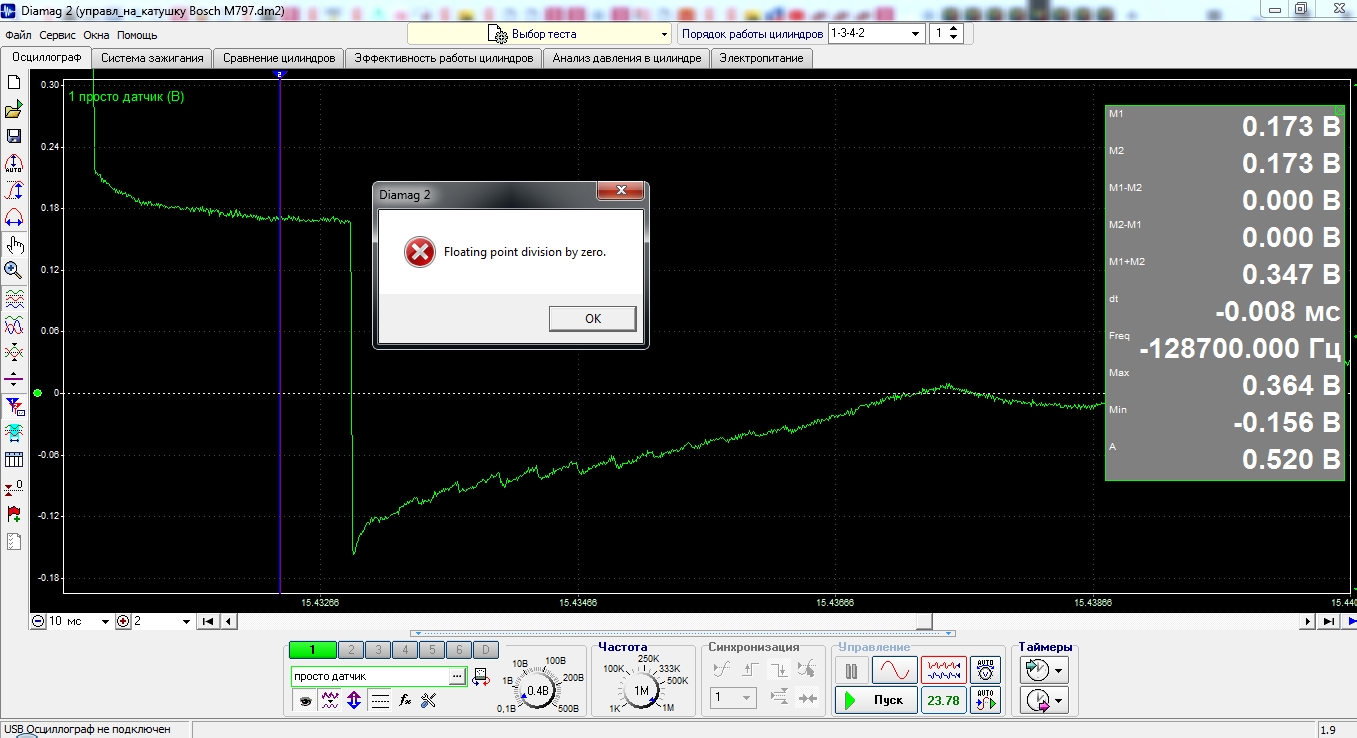This screenshot has height=738, width=1357.
Task: Click the pause button in Управление
Action: coord(852,670)
